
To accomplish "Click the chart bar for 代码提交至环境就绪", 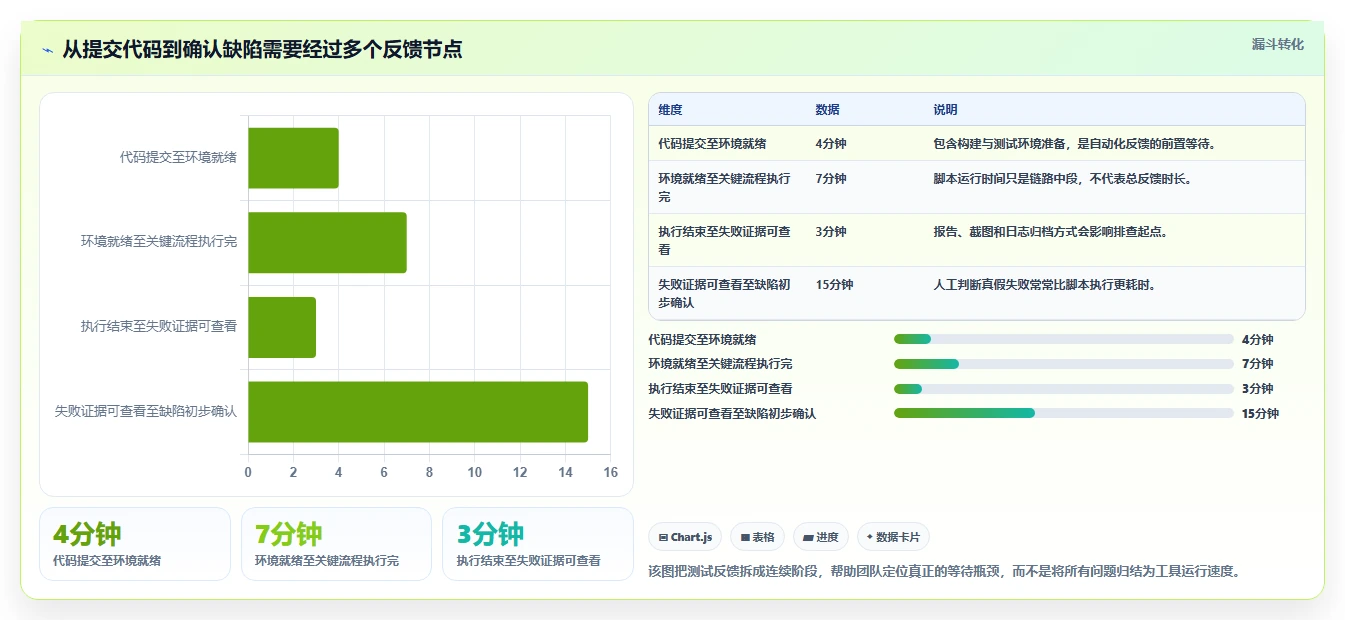I will pyautogui.click(x=293, y=158).
